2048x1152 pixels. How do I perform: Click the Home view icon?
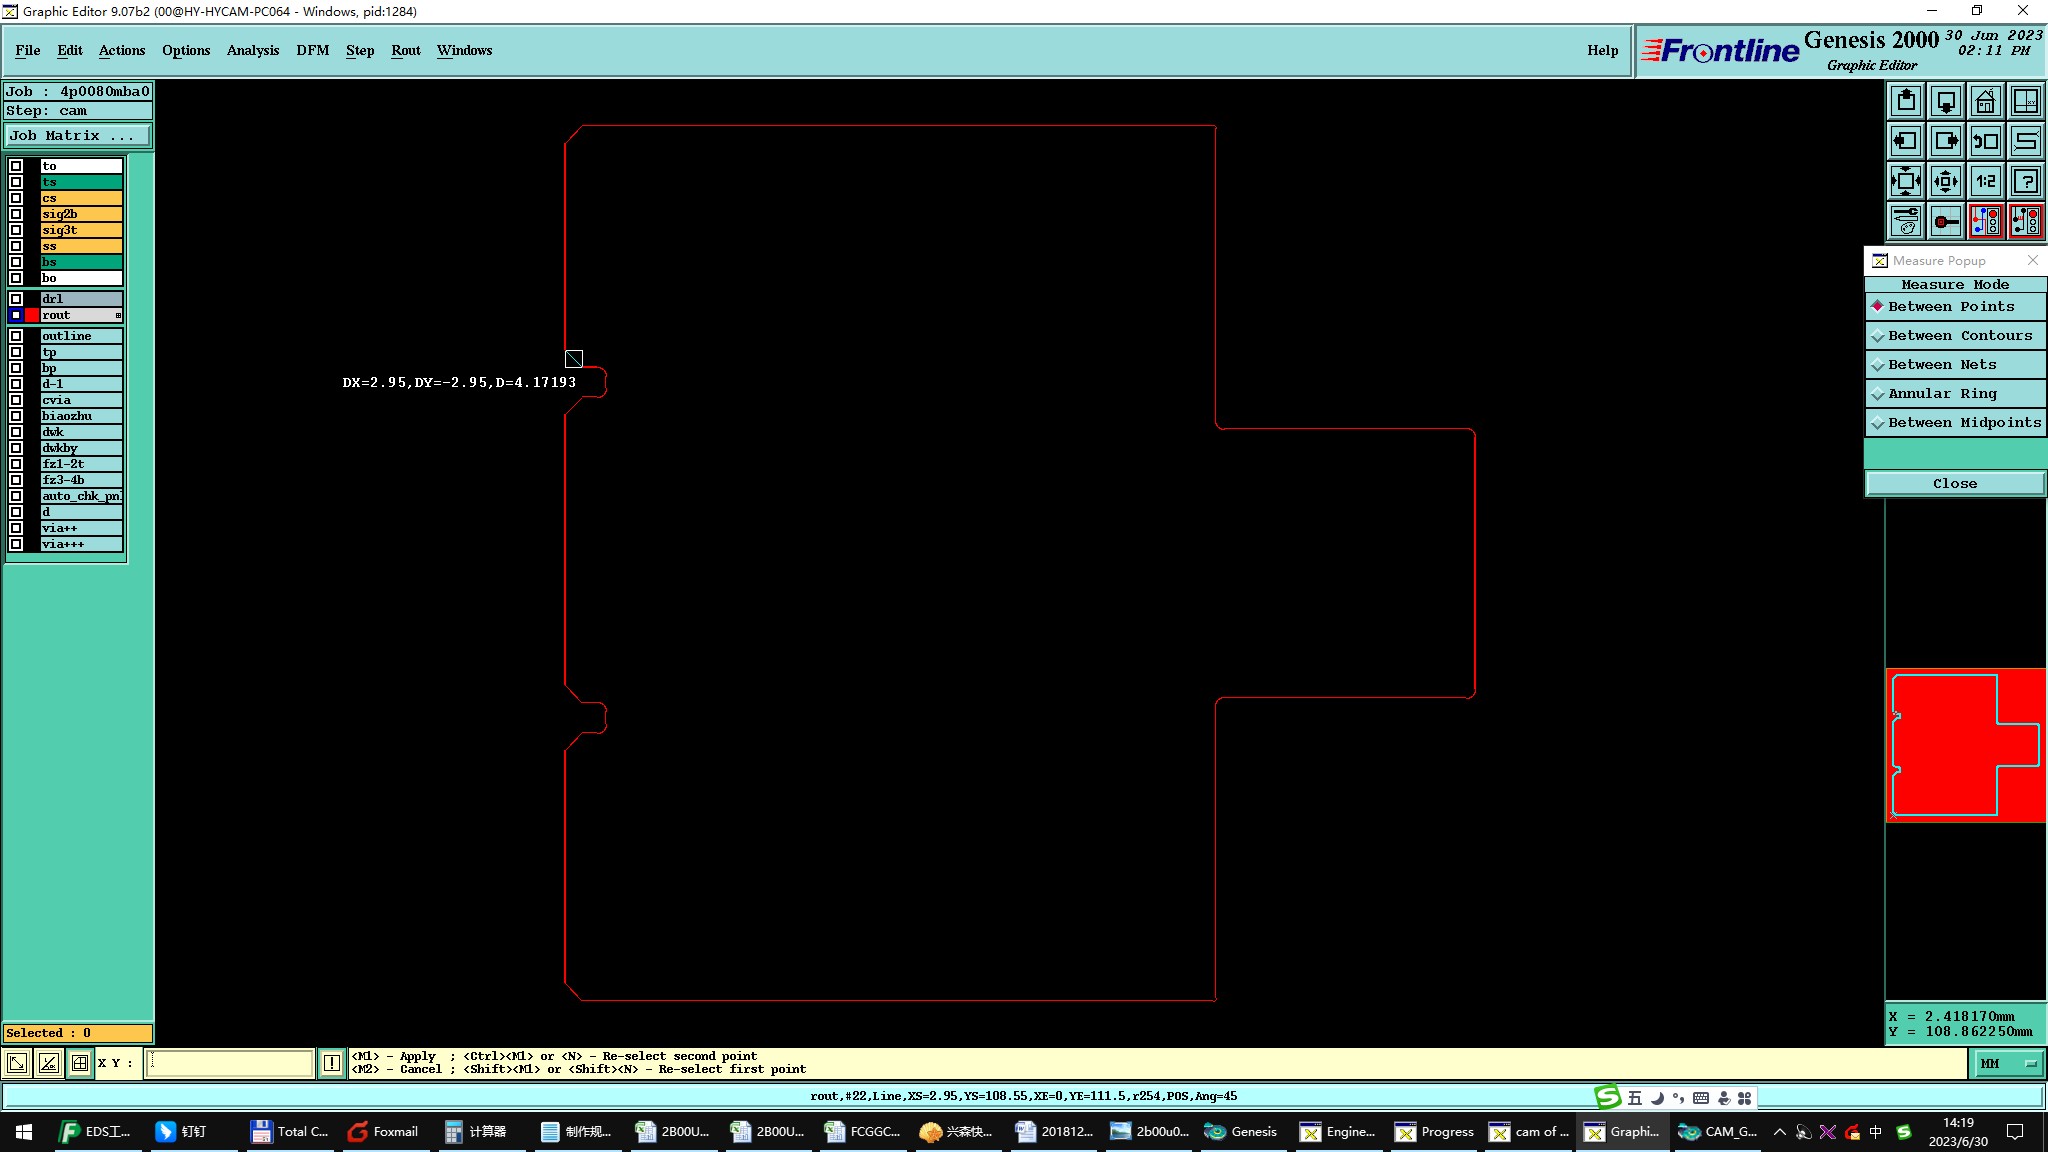1985,101
